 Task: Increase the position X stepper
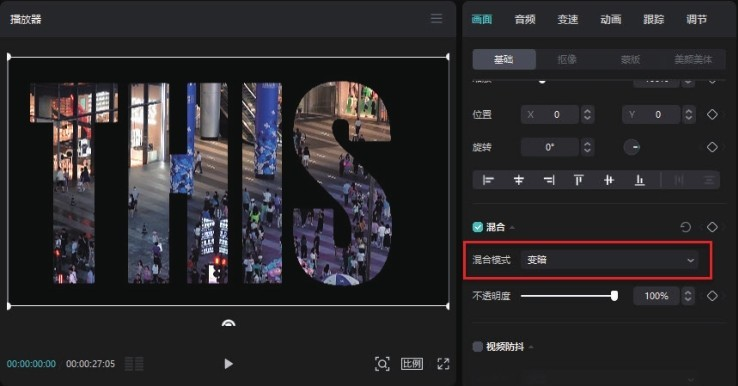pos(587,111)
